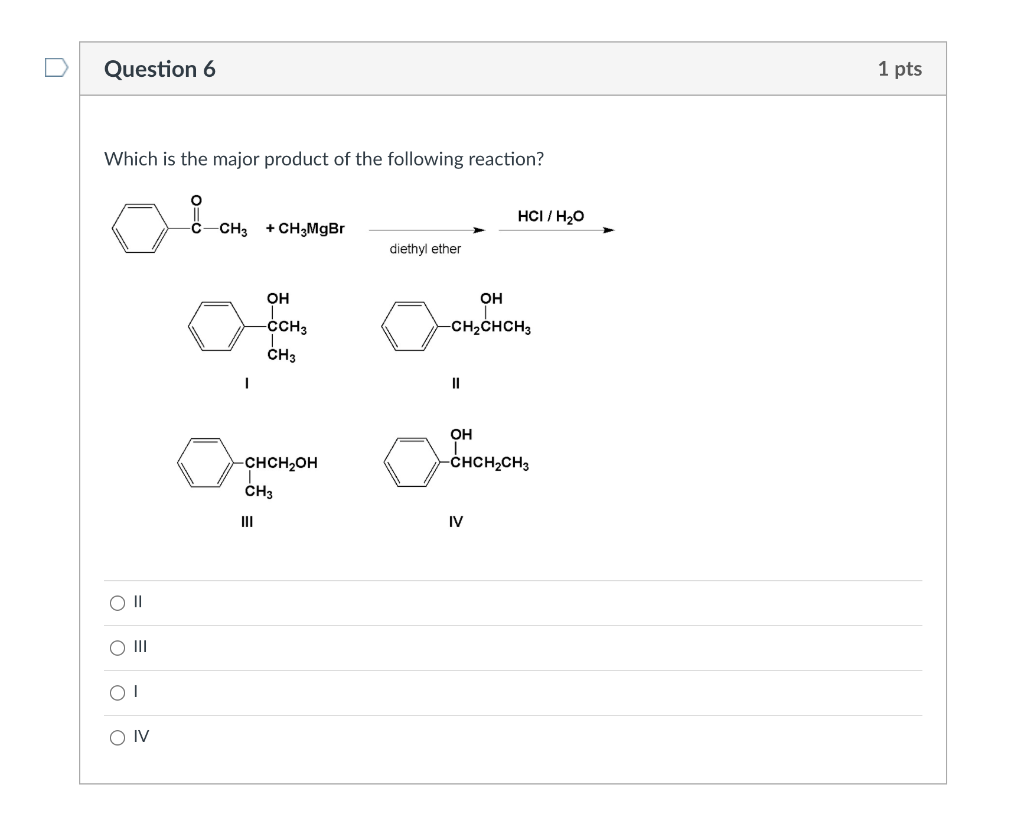
Task: Click the answer choice label II
Action: 136,601
